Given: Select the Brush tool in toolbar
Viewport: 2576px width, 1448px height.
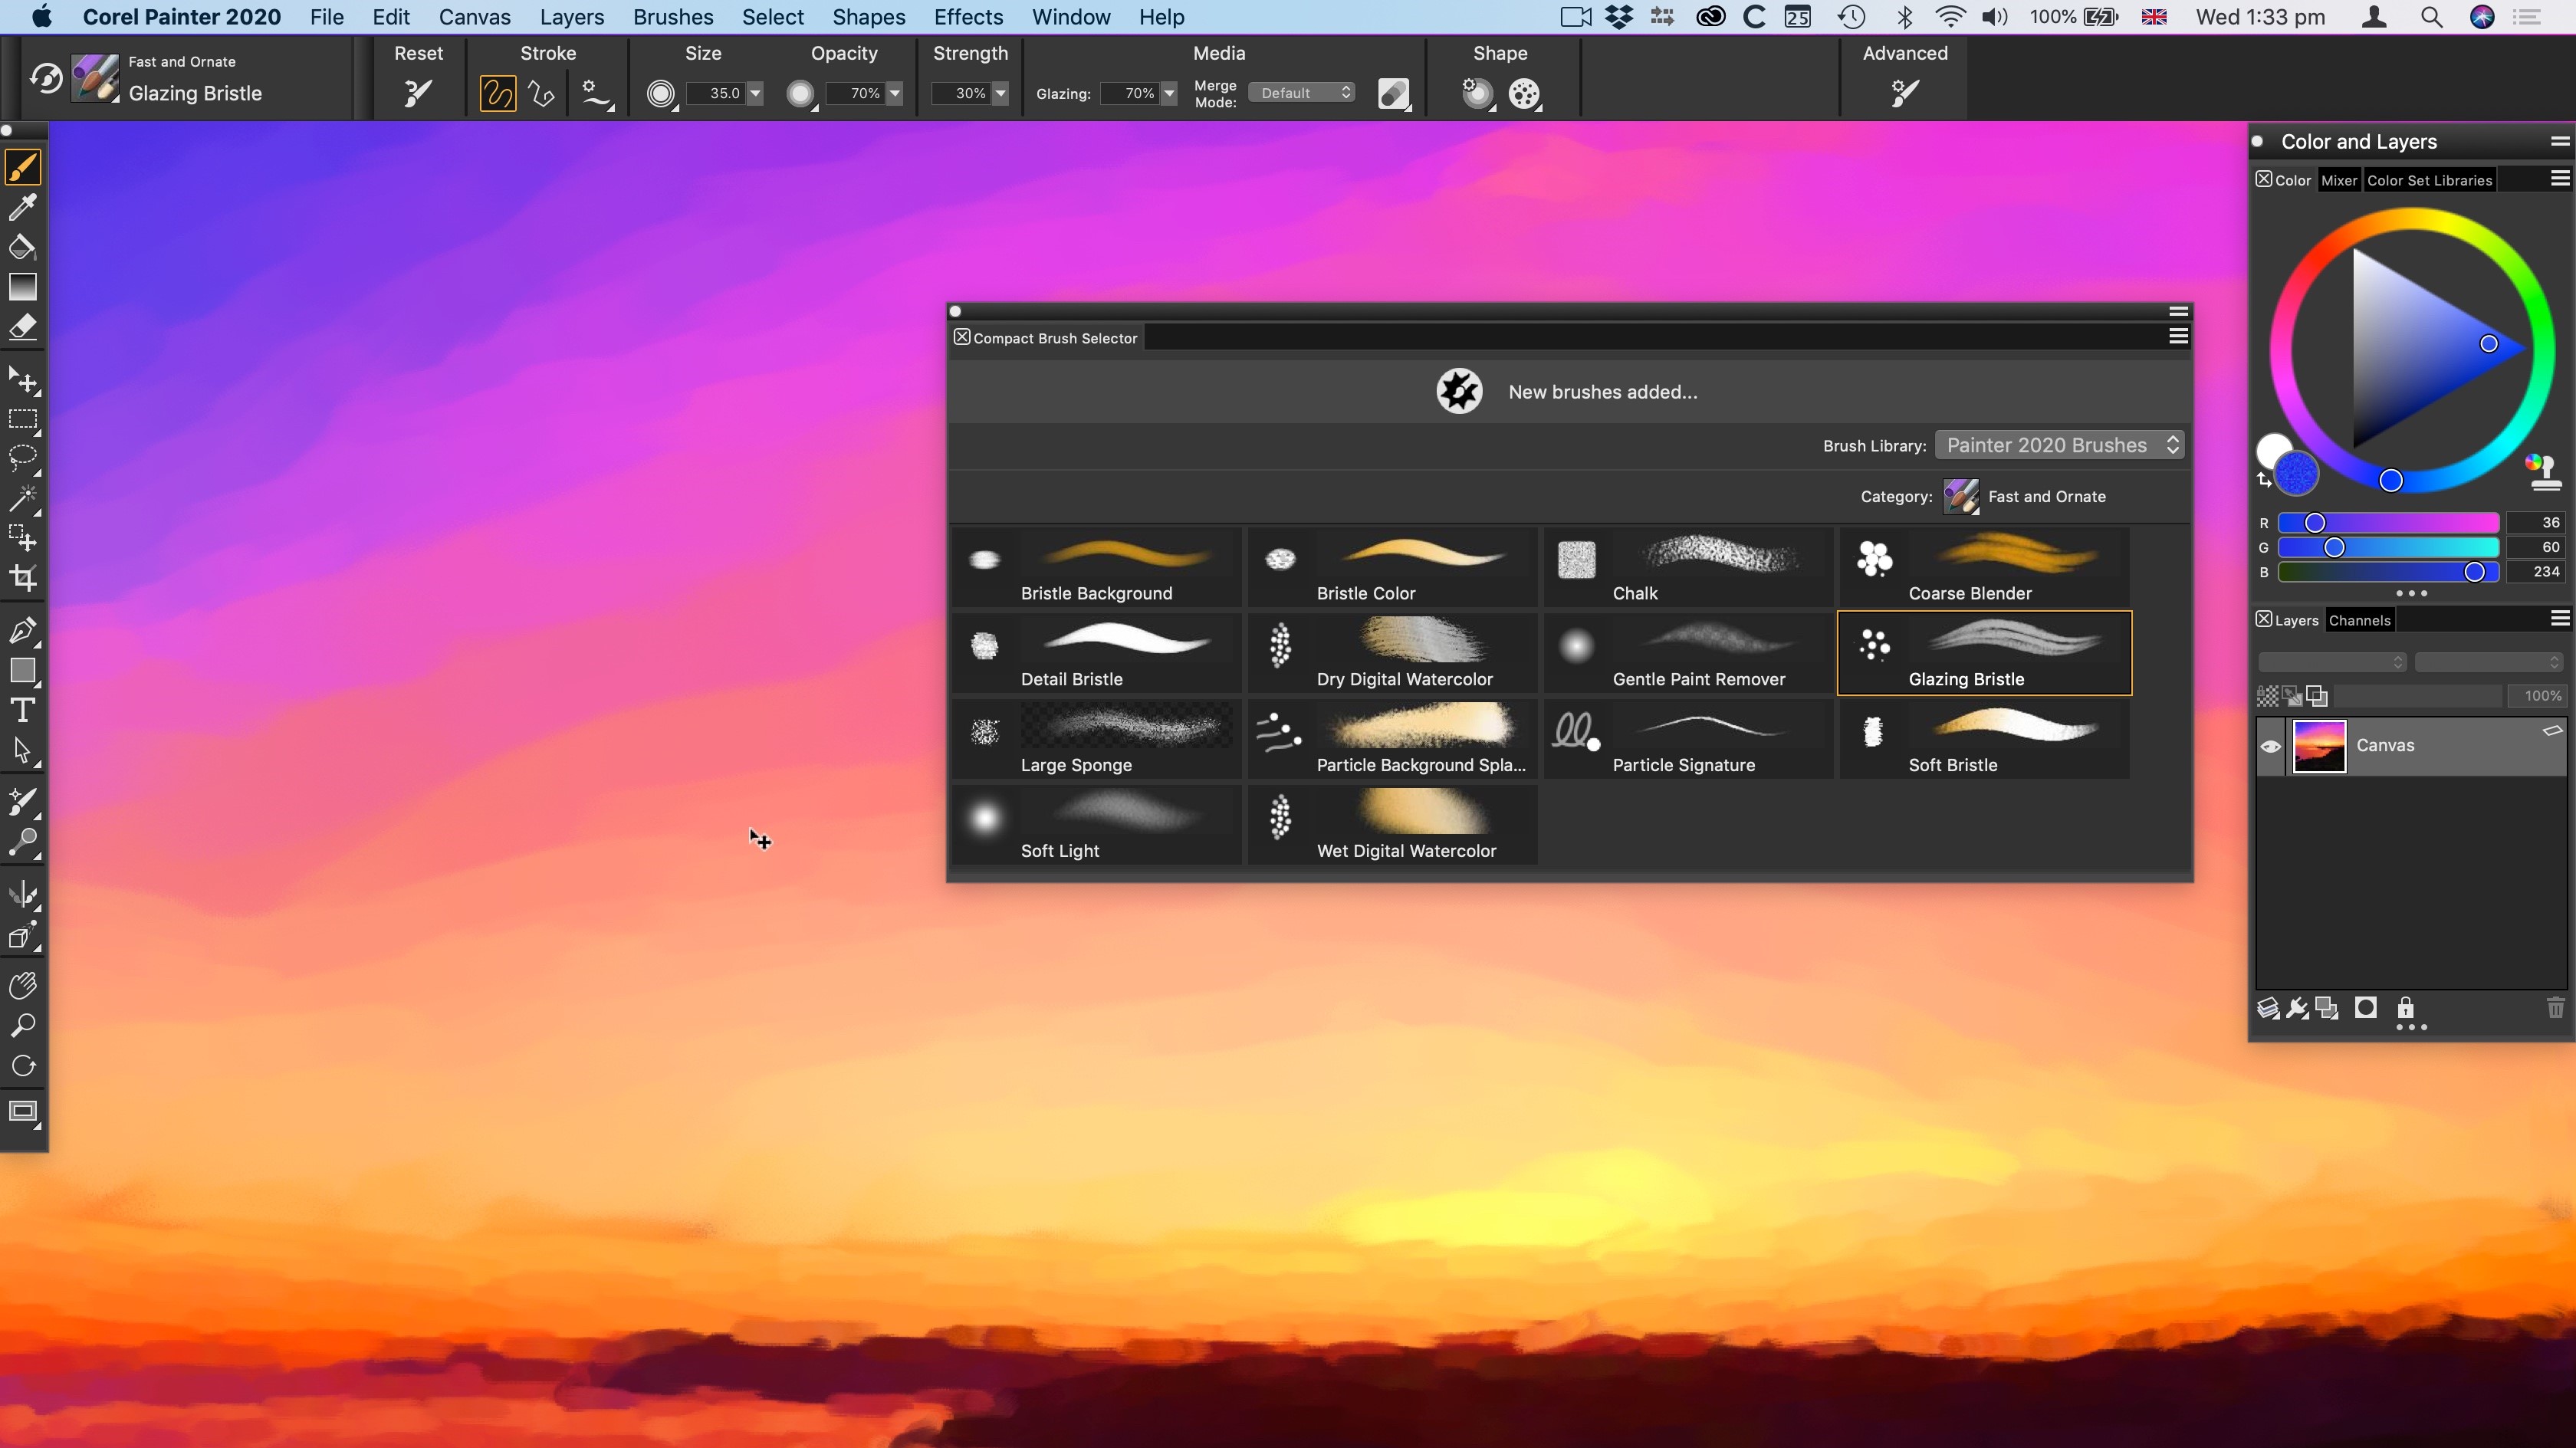Looking at the screenshot, I should pyautogui.click(x=25, y=165).
